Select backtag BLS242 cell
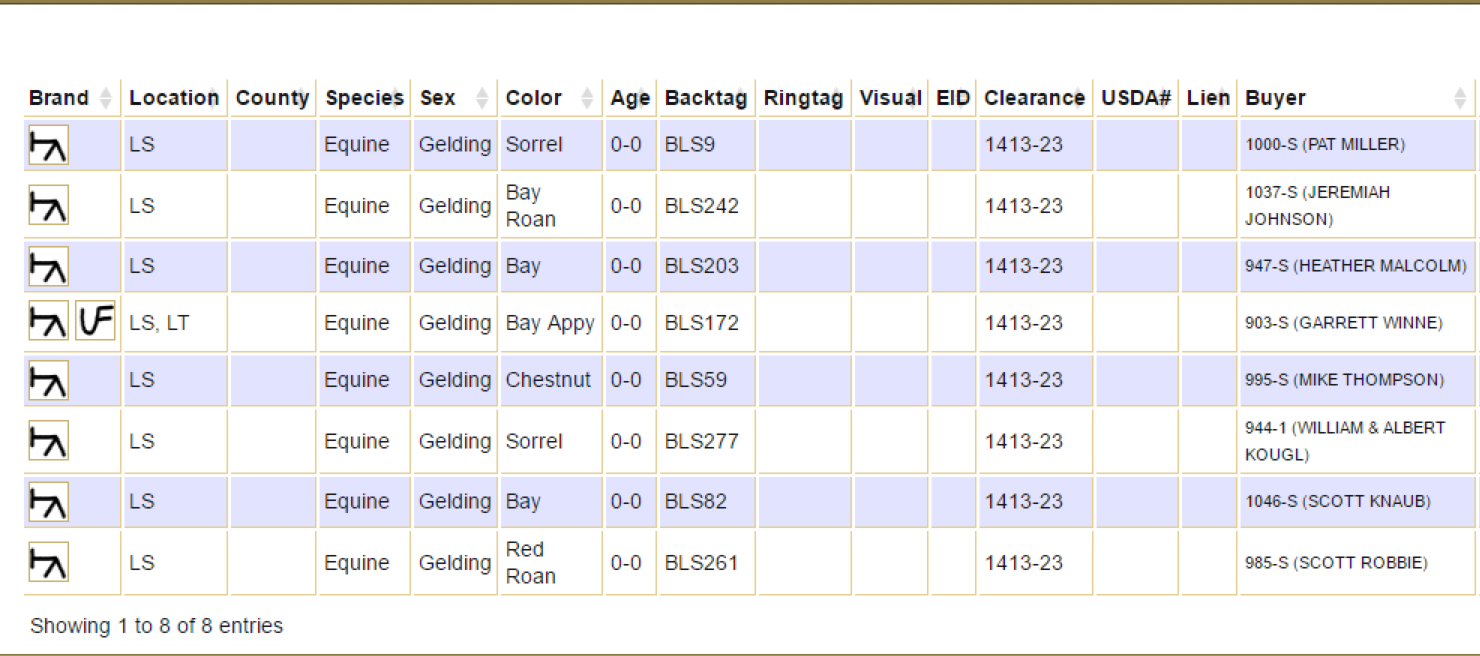The width and height of the screenshot is (1480, 656). click(x=707, y=206)
